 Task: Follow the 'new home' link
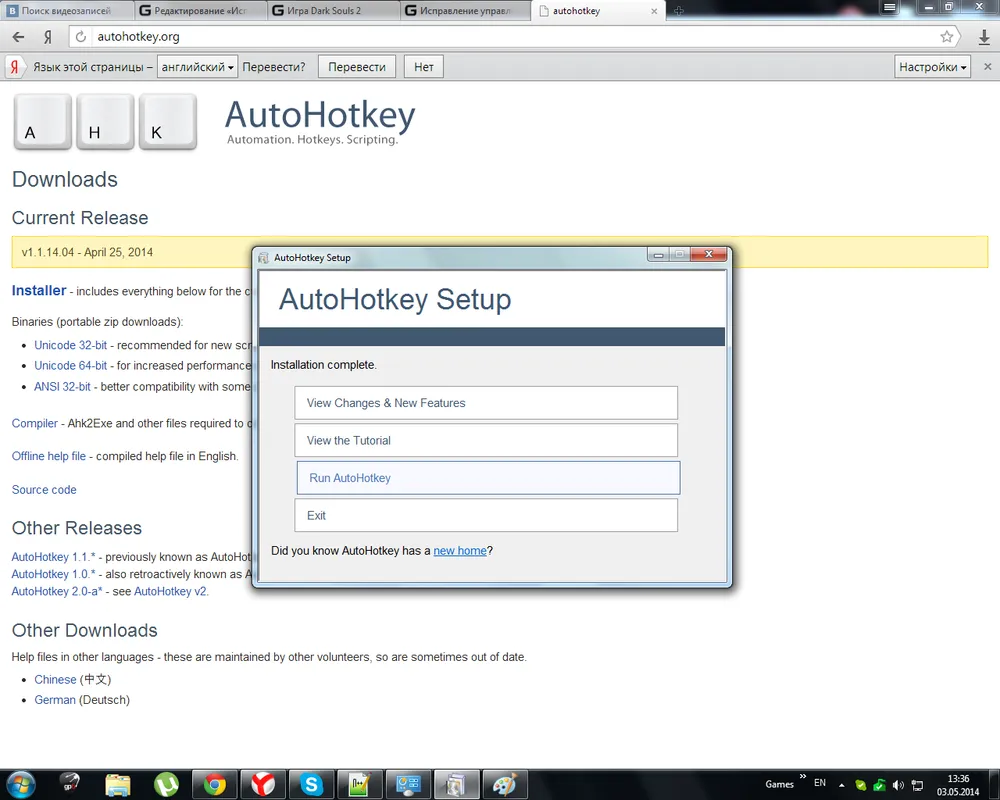(x=459, y=551)
